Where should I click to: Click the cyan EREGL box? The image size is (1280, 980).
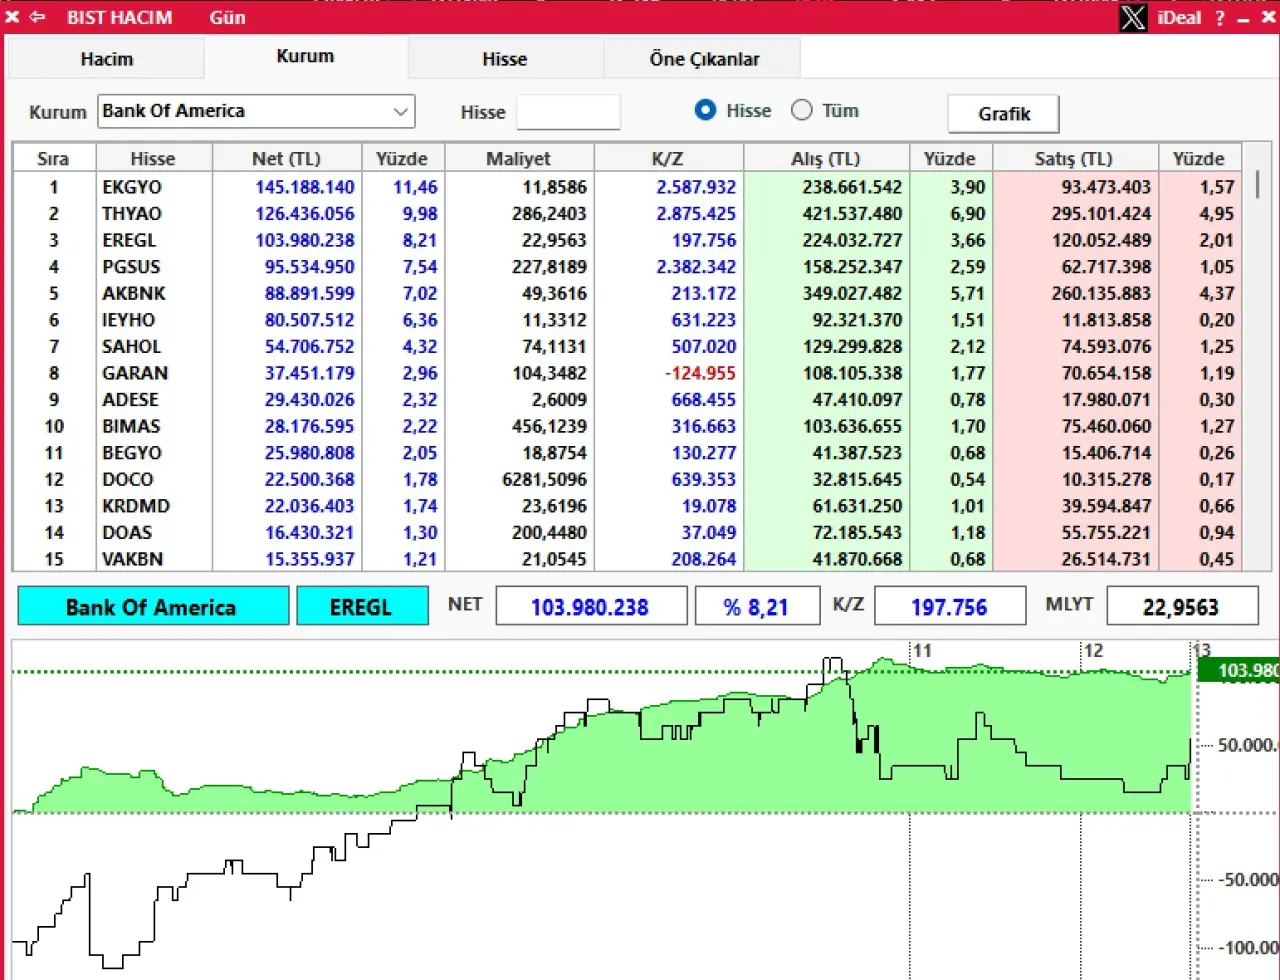tap(361, 607)
